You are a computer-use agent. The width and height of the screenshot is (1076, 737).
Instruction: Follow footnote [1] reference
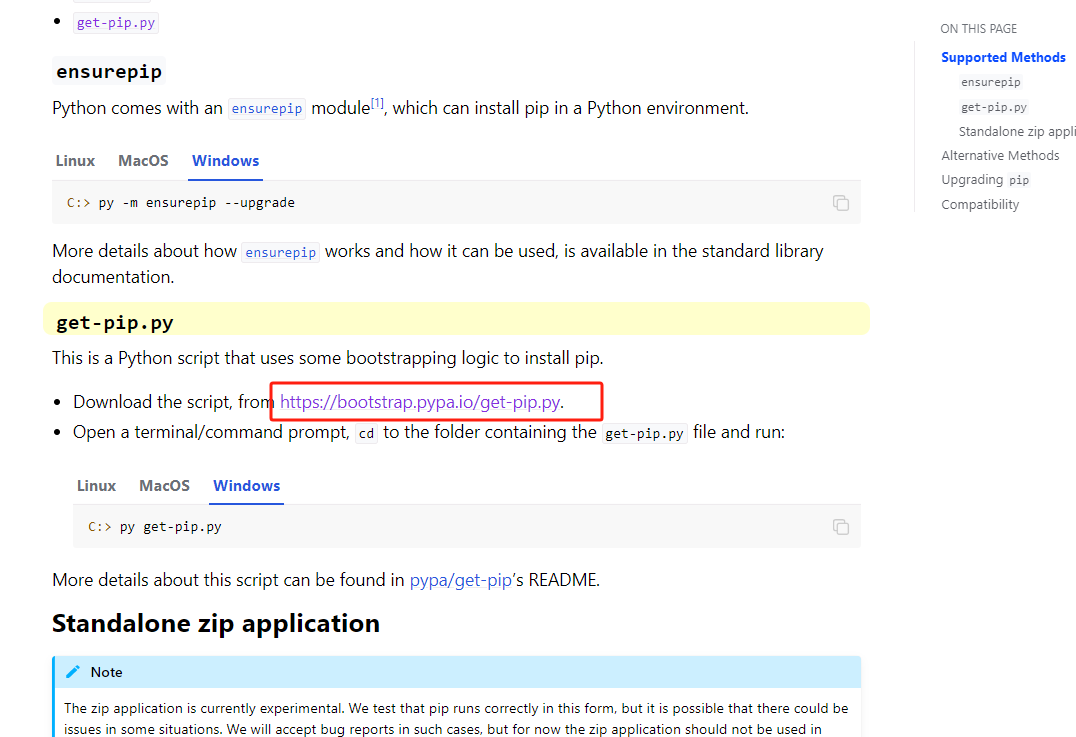tap(377, 103)
